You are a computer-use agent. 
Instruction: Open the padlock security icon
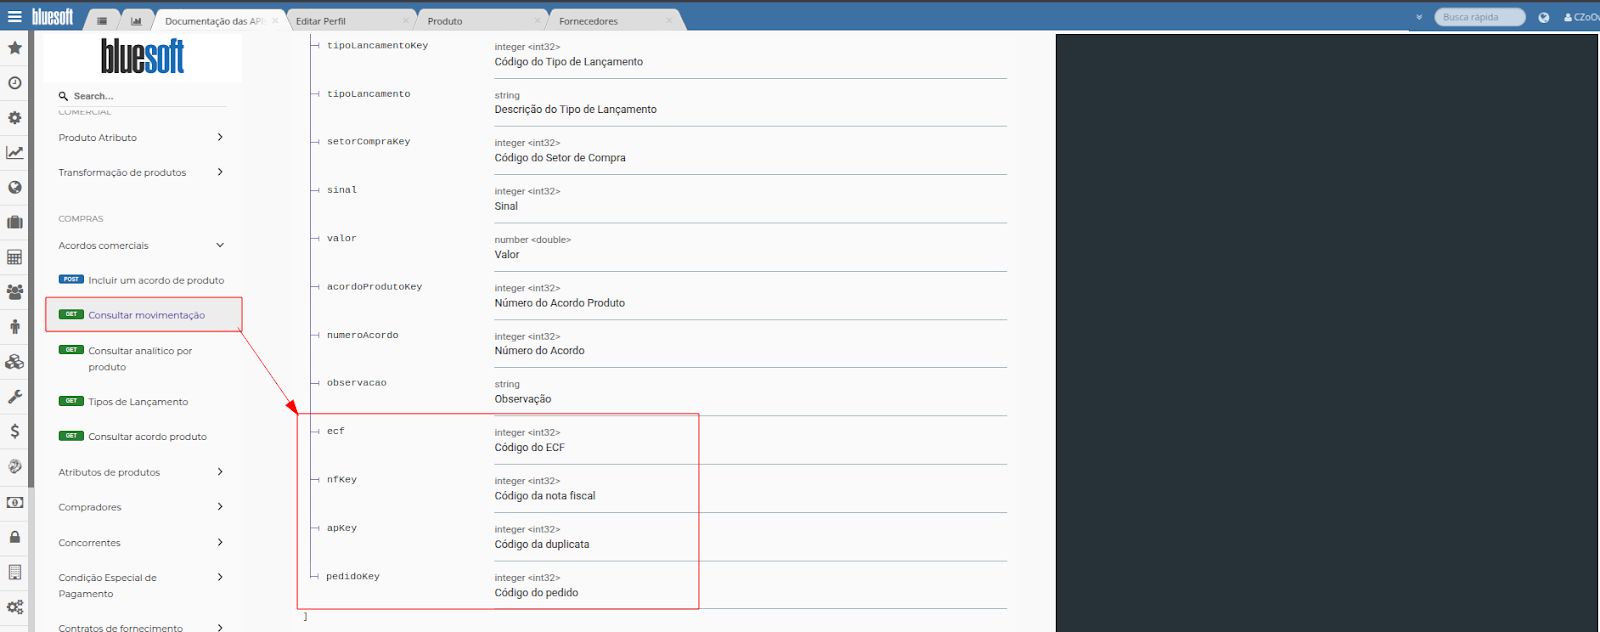click(x=15, y=537)
